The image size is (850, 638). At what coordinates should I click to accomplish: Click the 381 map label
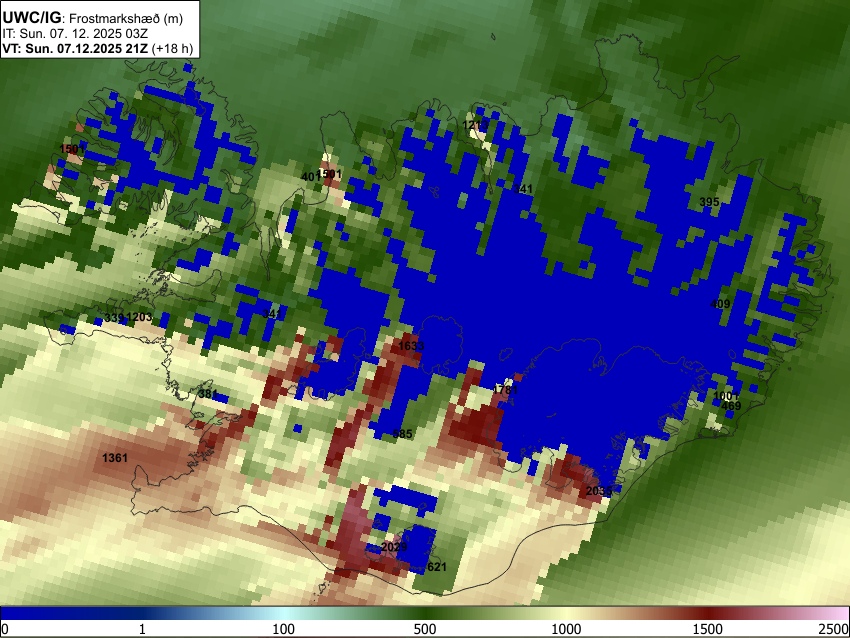(208, 394)
